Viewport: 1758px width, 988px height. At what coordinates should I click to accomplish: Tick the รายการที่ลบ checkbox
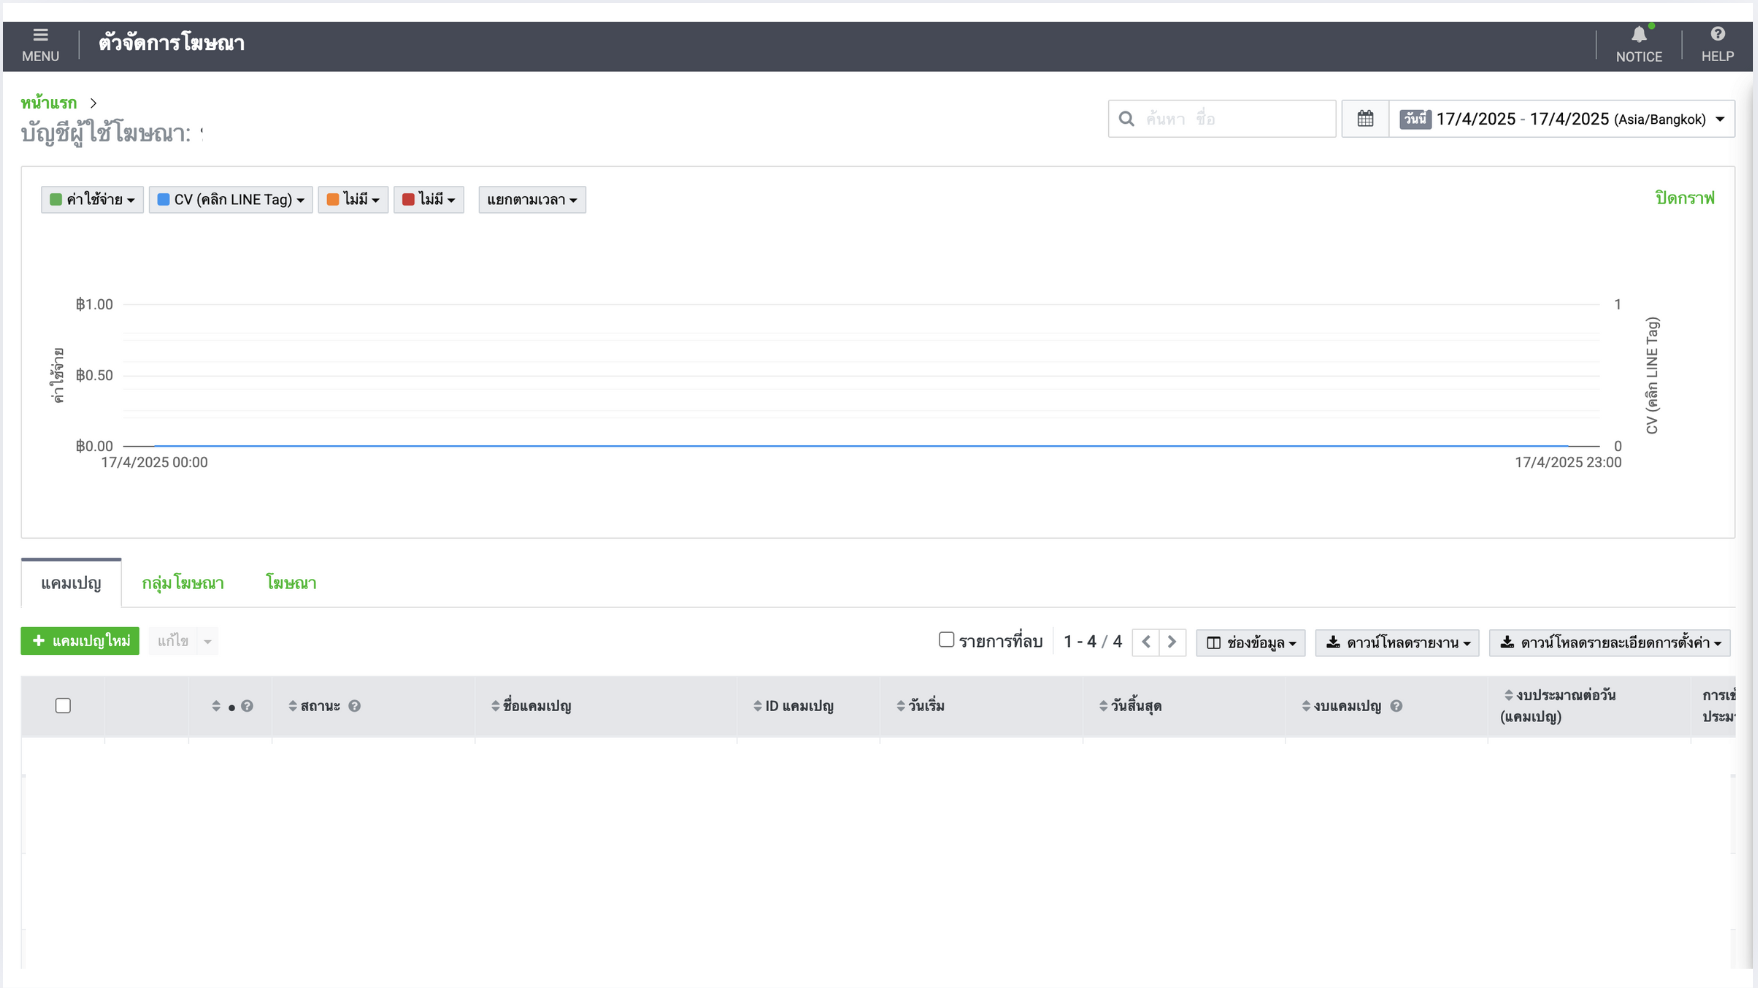(x=946, y=640)
